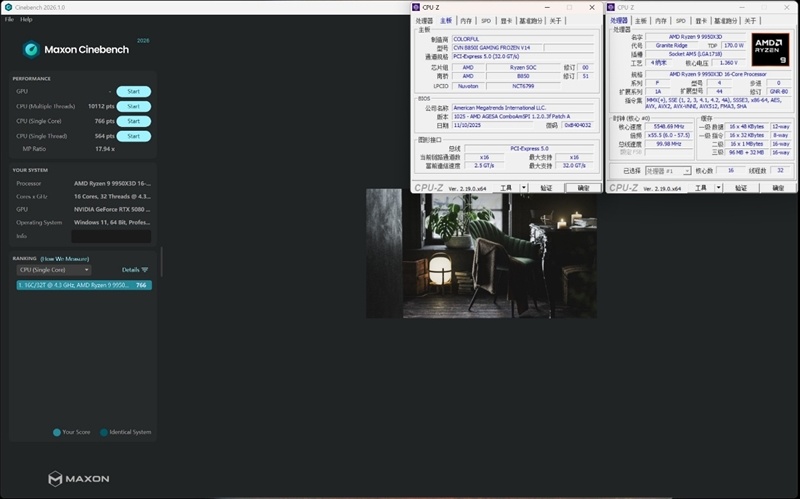The height and width of the screenshot is (499, 800).
Task: Click the rendered room scene preview image
Action: point(481,254)
